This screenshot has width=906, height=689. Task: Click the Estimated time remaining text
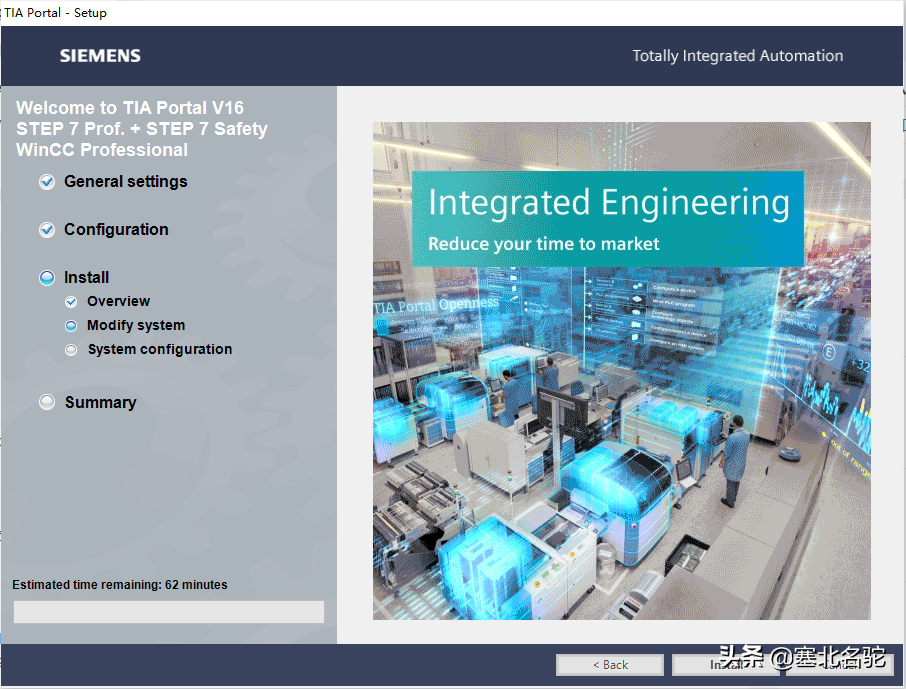click(x=120, y=584)
